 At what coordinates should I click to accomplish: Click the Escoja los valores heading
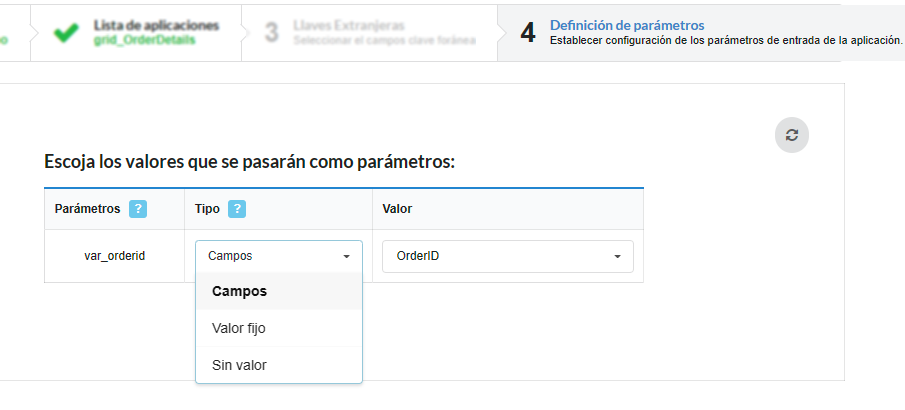[x=250, y=161]
